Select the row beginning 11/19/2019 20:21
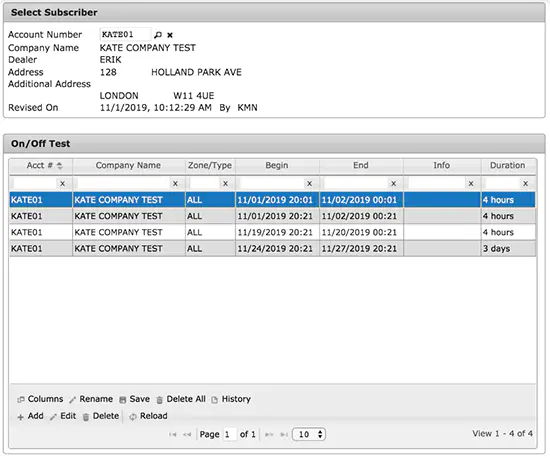Screen dimensions: 550x458 coord(273,232)
